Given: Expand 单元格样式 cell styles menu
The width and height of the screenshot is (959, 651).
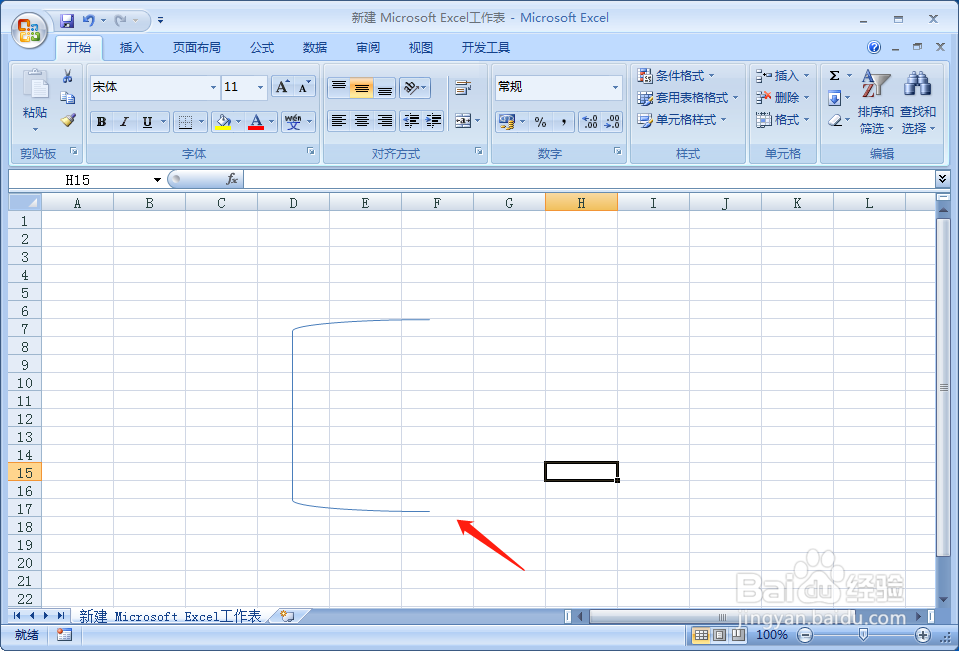Looking at the screenshot, I should pos(681,120).
